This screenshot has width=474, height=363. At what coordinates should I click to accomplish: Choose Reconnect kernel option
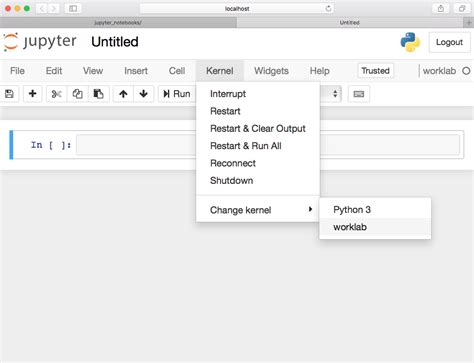coord(258,163)
